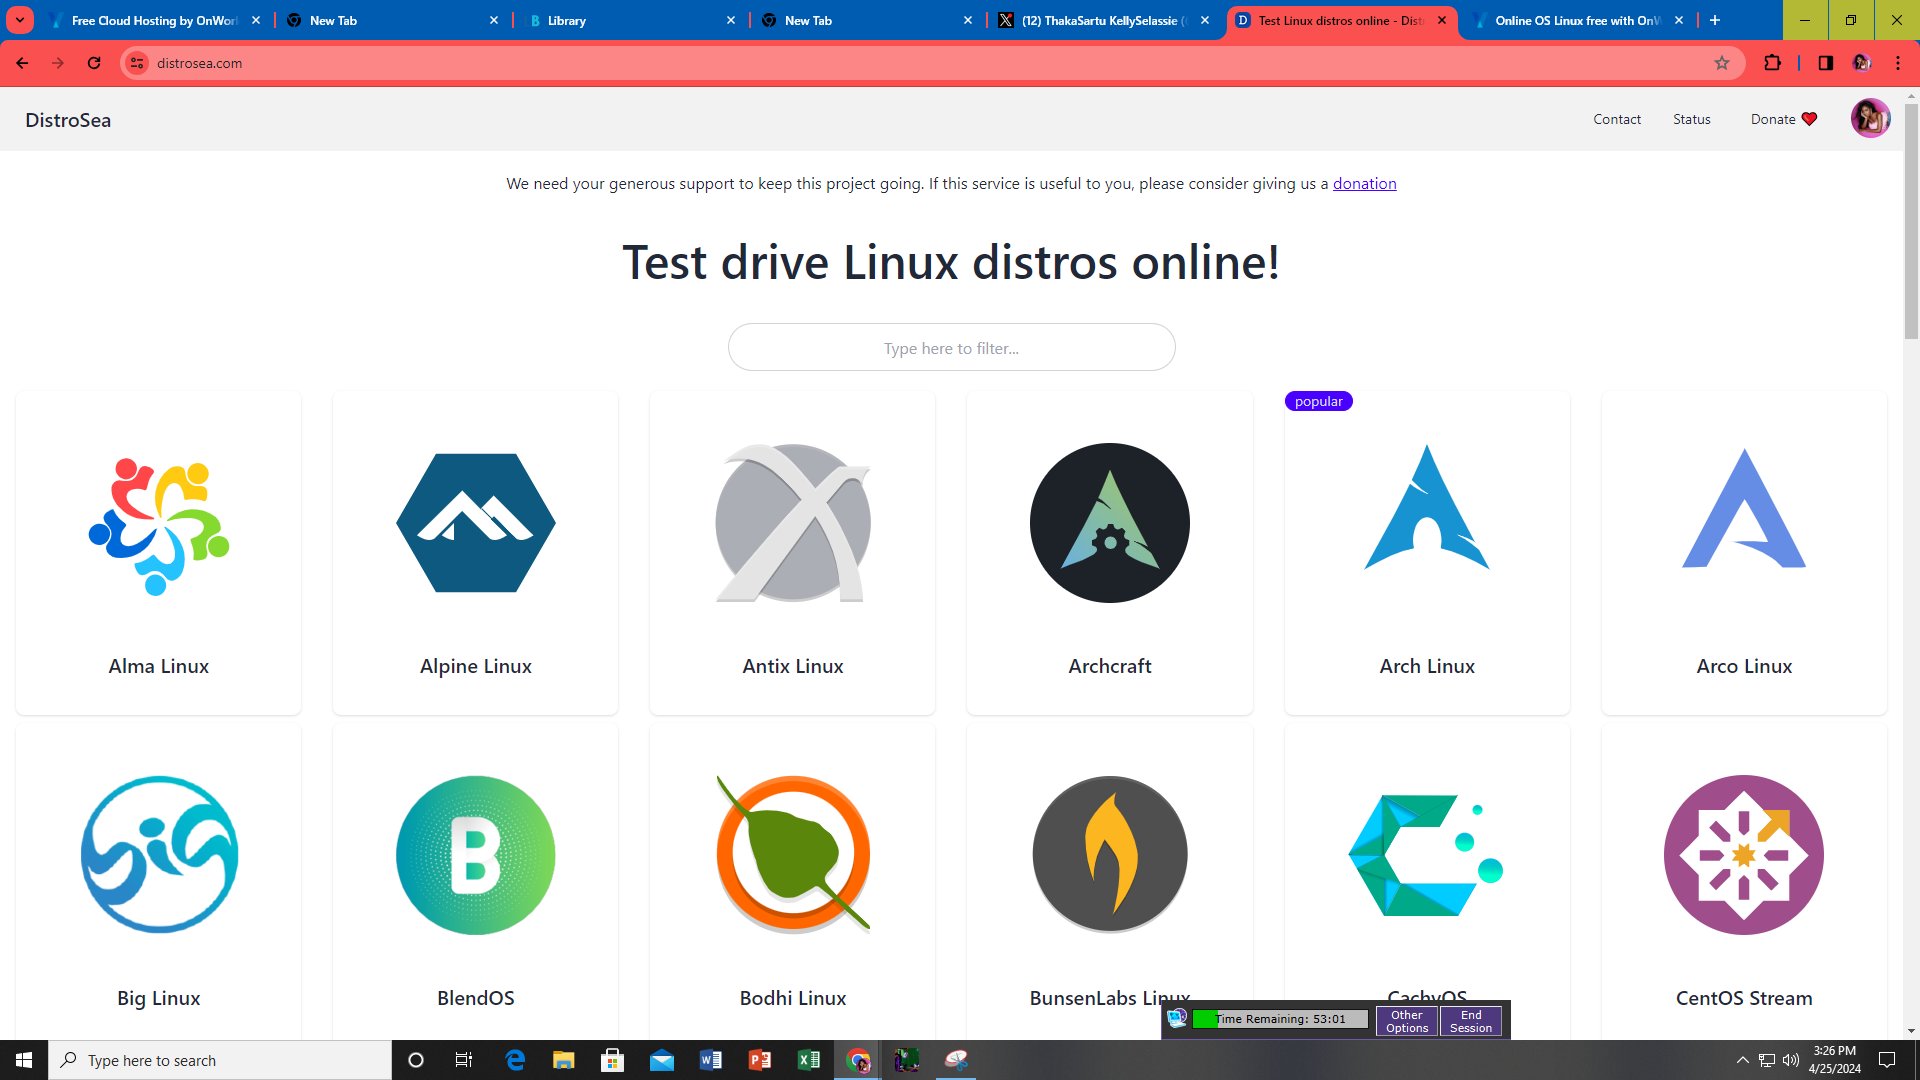Show hidden system tray icons
1920x1080 pixels.
tap(1742, 1060)
